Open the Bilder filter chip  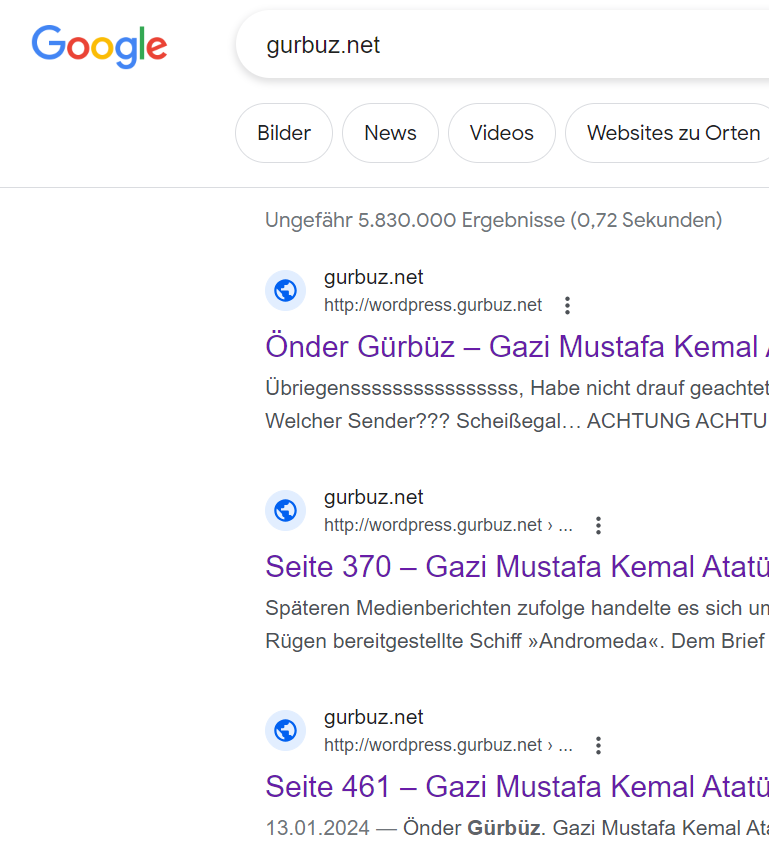click(x=284, y=133)
